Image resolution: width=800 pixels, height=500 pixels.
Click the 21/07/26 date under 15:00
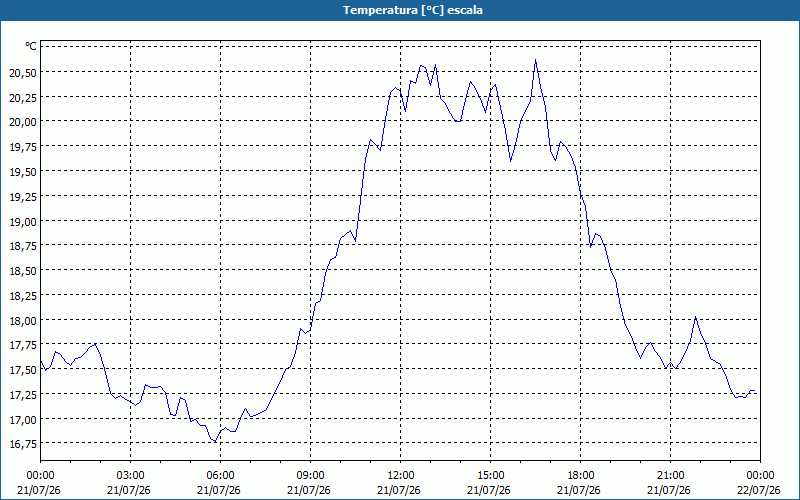(x=489, y=490)
